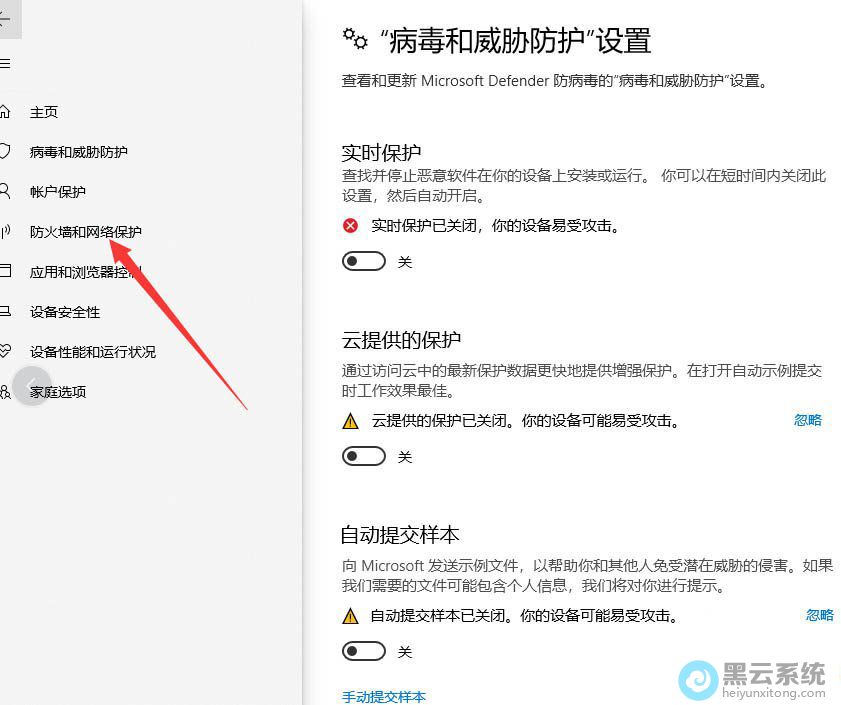Click the laptop icon for 设备安全性
Viewport: 841px width, 705px height.
pos(5,311)
